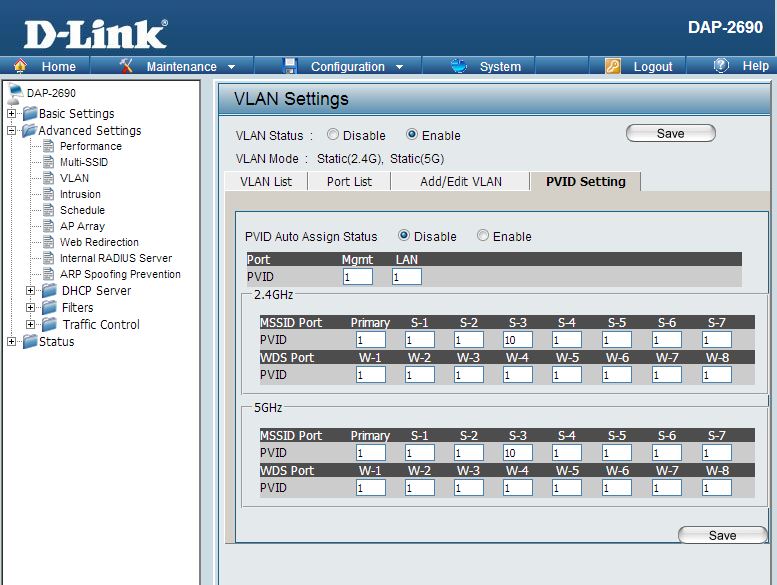Click the System computer icon
This screenshot has width=777, height=585.
click(459, 66)
